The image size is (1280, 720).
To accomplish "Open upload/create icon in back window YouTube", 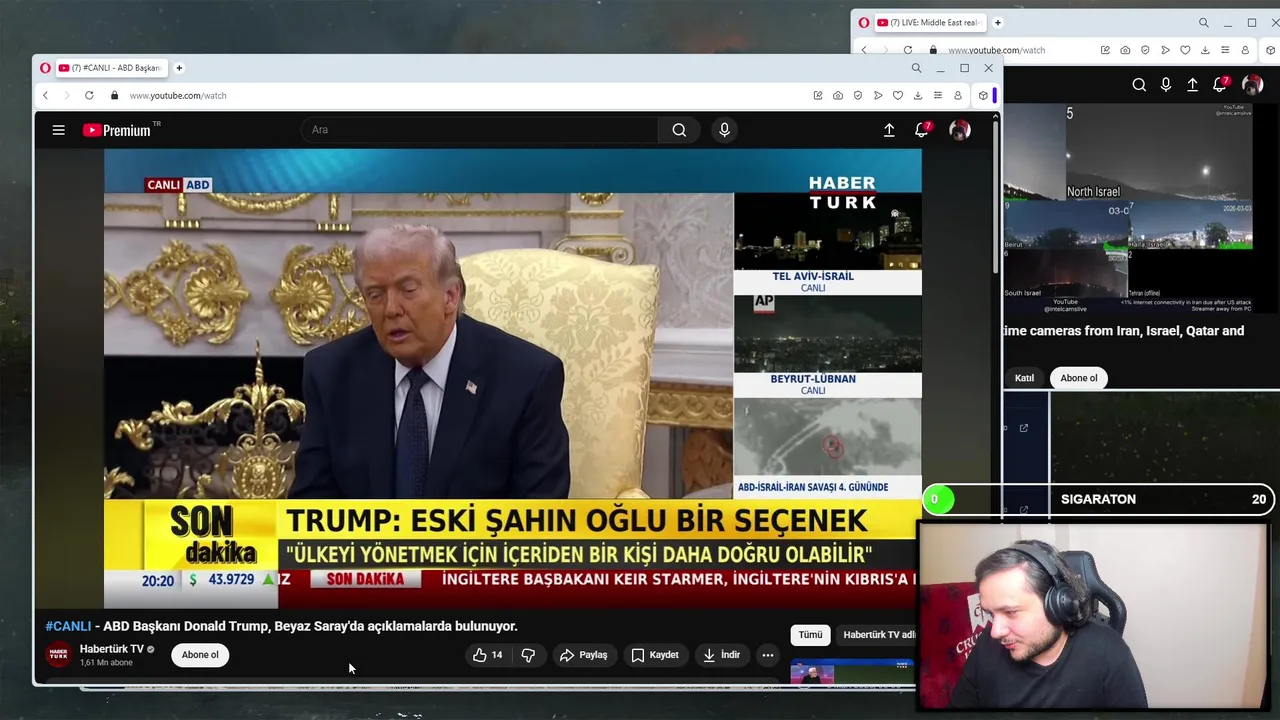I will 1193,85.
